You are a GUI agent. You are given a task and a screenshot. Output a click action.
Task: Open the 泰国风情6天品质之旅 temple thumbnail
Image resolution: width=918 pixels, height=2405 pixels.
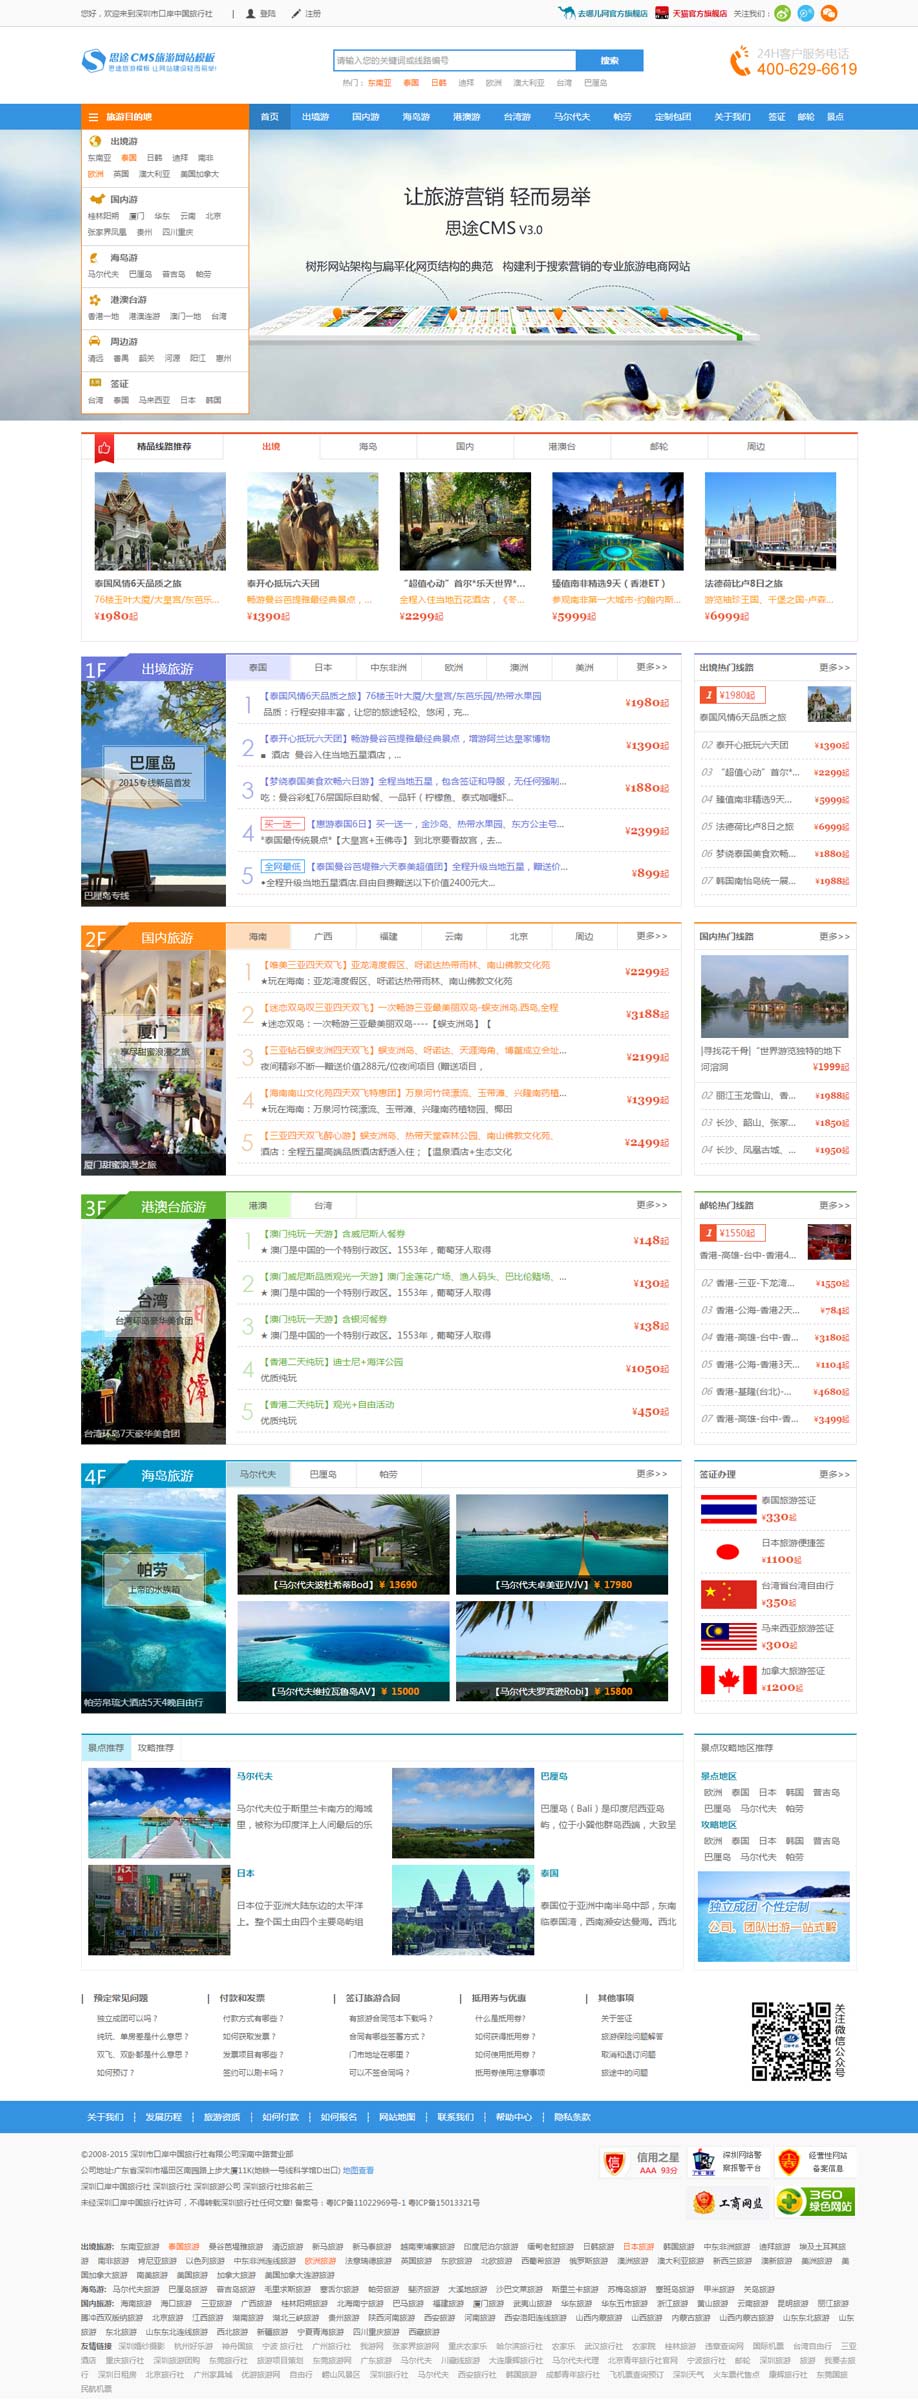[160, 521]
